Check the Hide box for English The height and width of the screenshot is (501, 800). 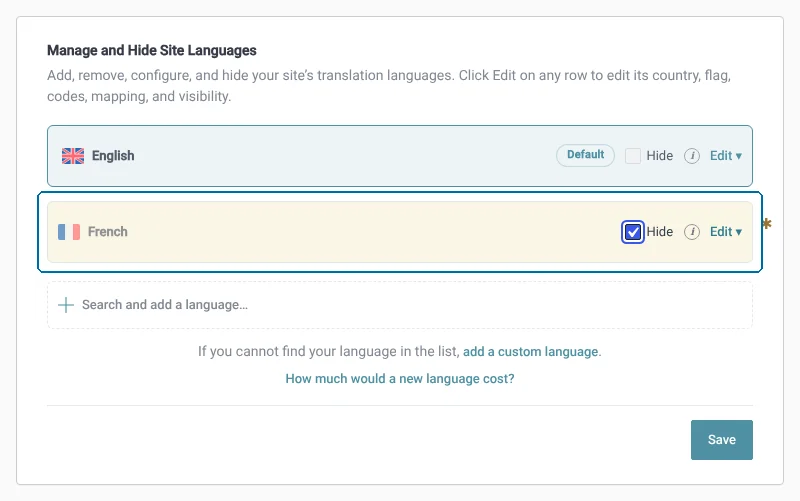click(x=633, y=156)
